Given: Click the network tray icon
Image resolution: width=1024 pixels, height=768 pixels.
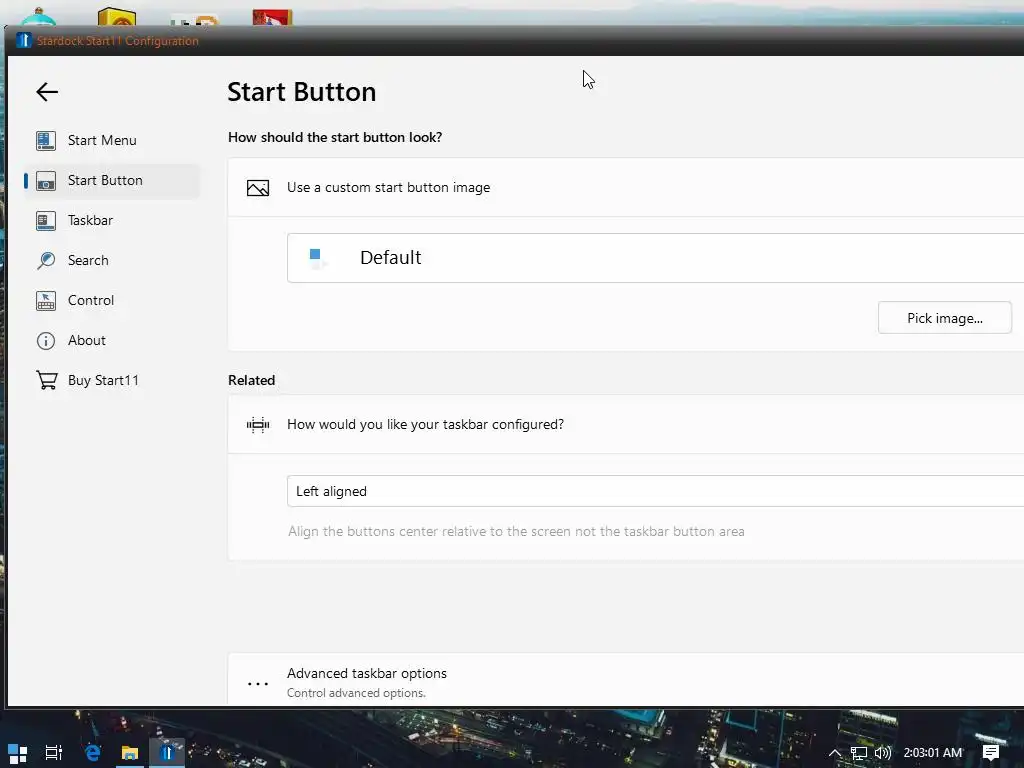Looking at the screenshot, I should point(859,753).
